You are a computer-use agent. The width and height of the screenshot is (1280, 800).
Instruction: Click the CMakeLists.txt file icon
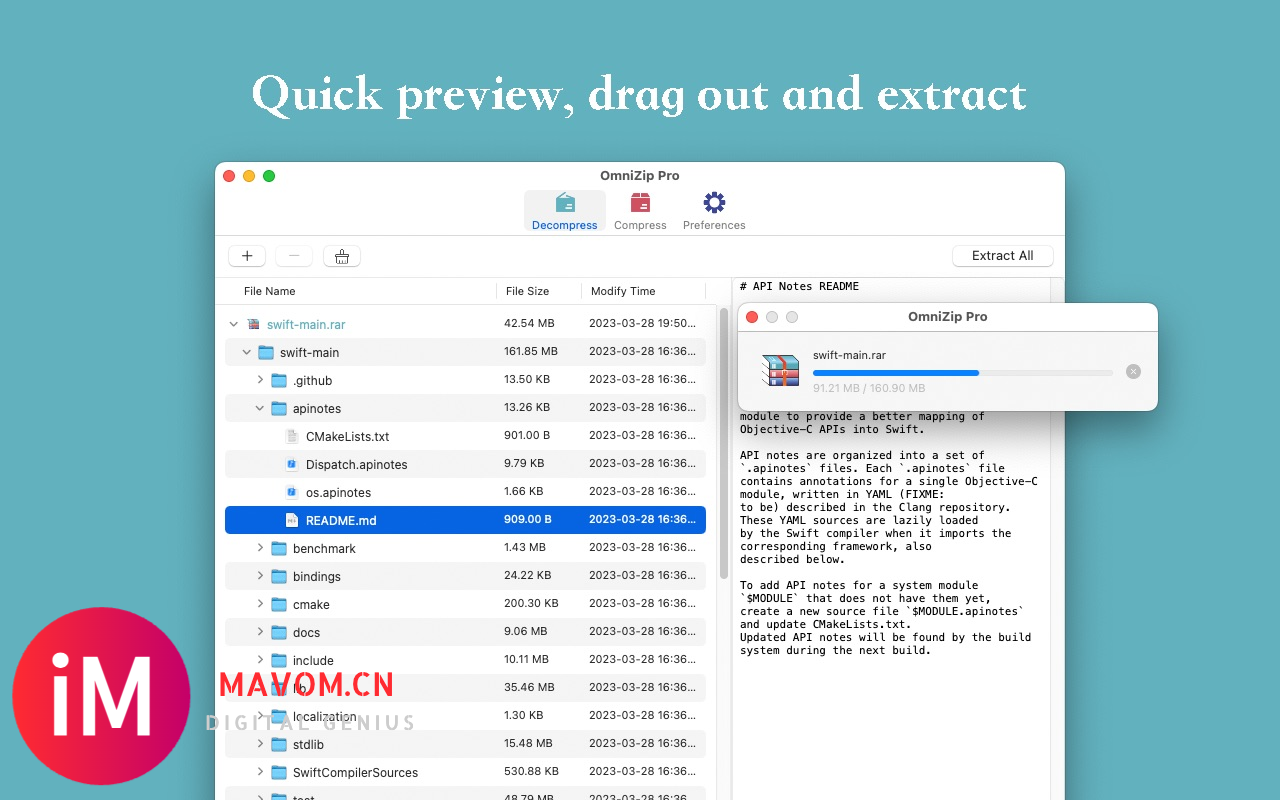292,436
